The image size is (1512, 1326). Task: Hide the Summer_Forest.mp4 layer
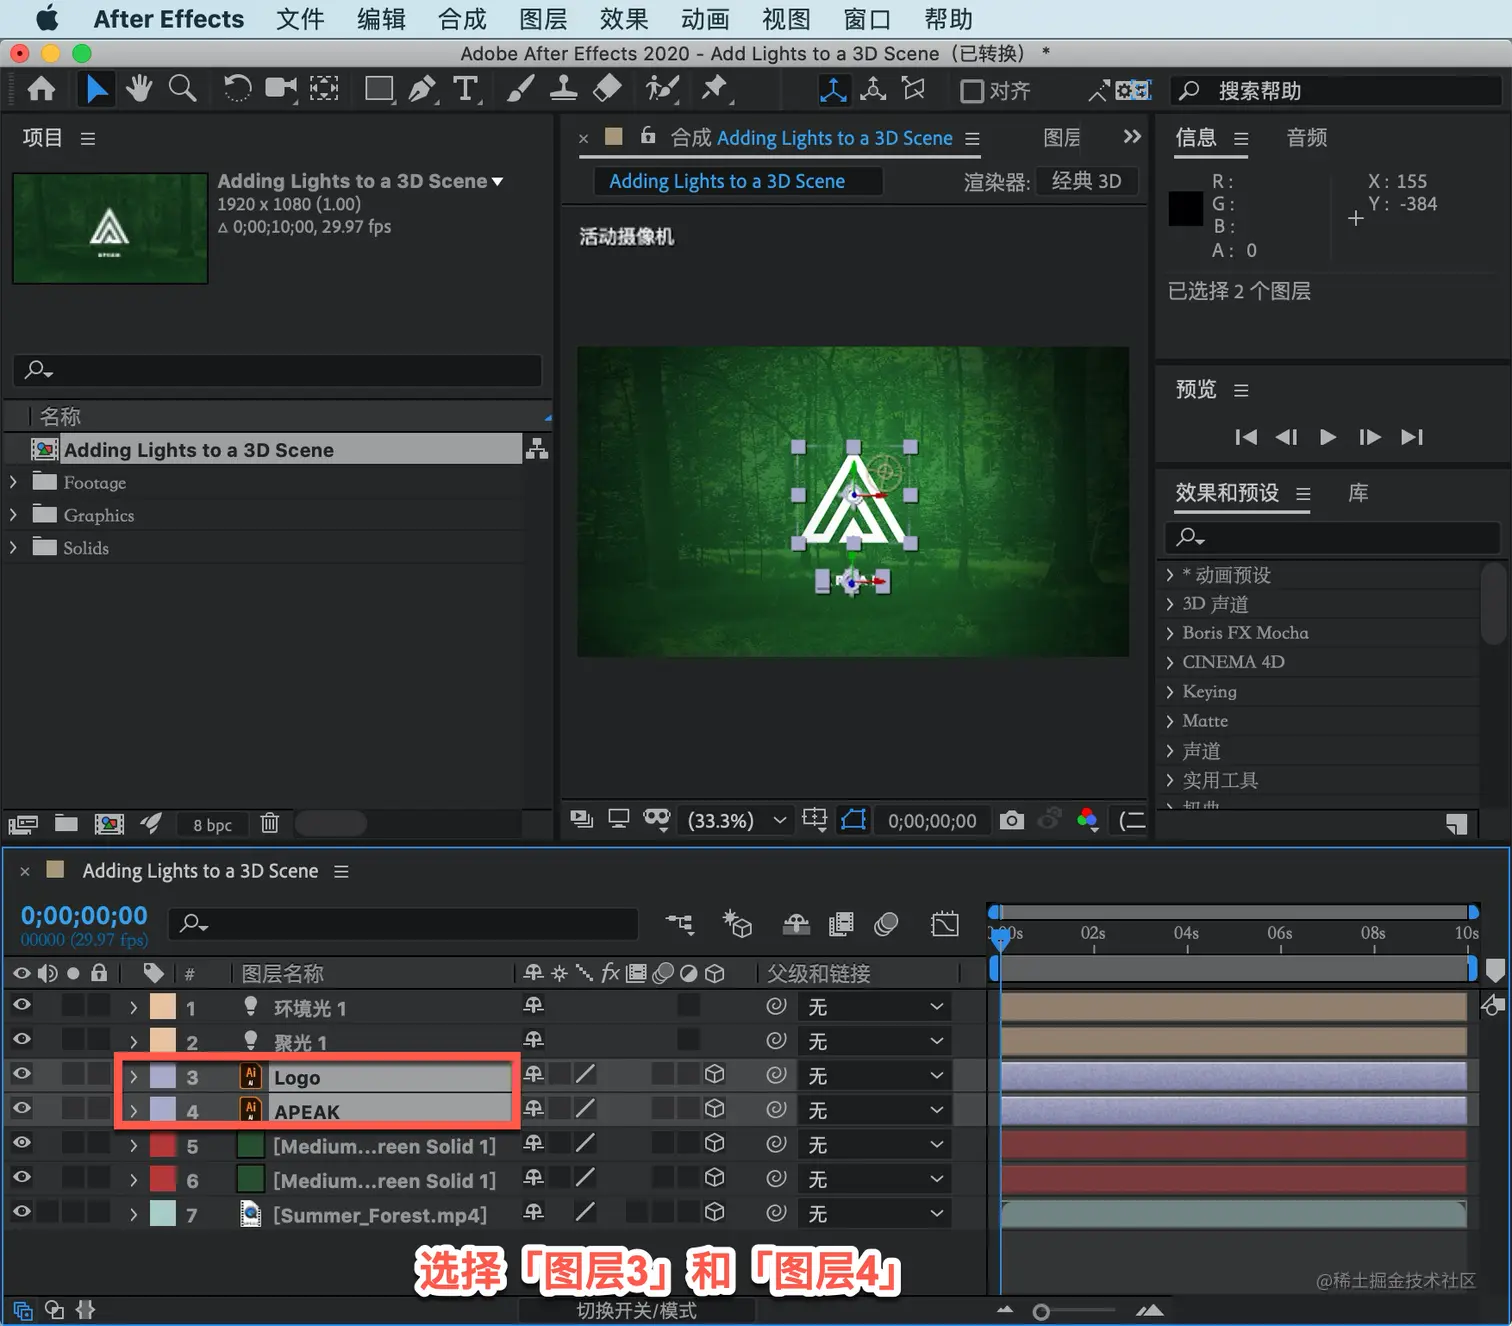coord(21,1212)
